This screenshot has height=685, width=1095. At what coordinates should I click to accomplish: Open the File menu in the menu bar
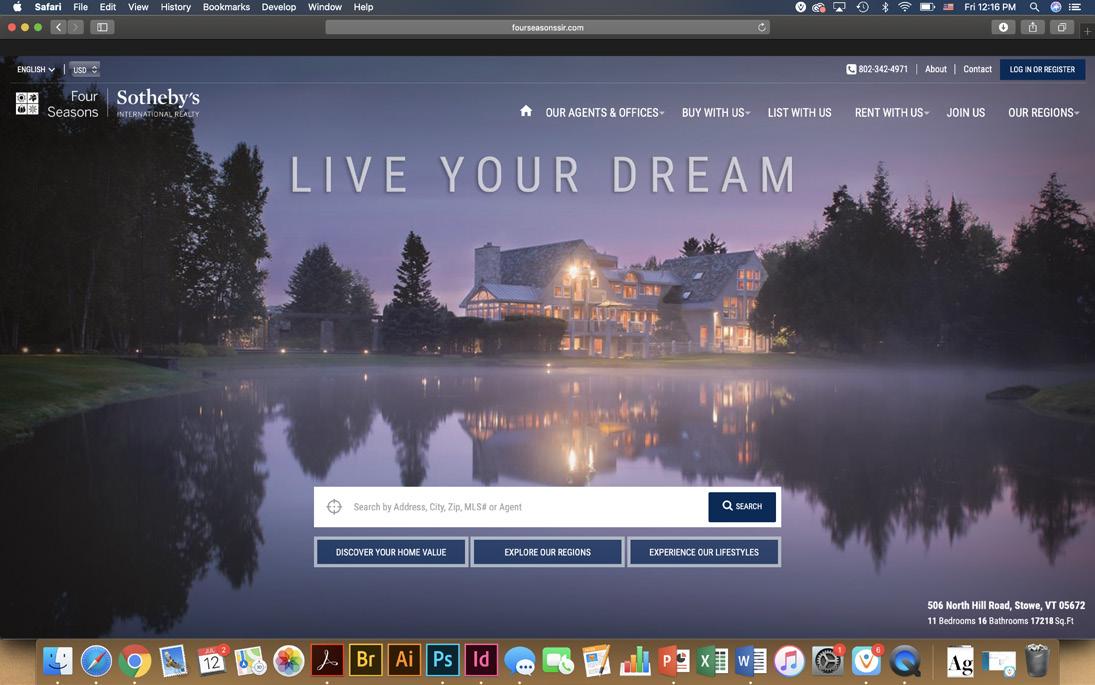(80, 7)
